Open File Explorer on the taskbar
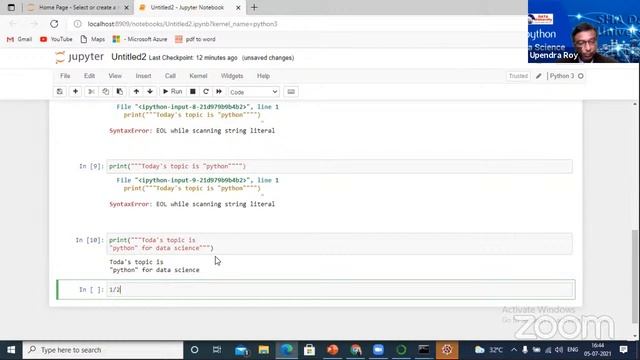 264,350
